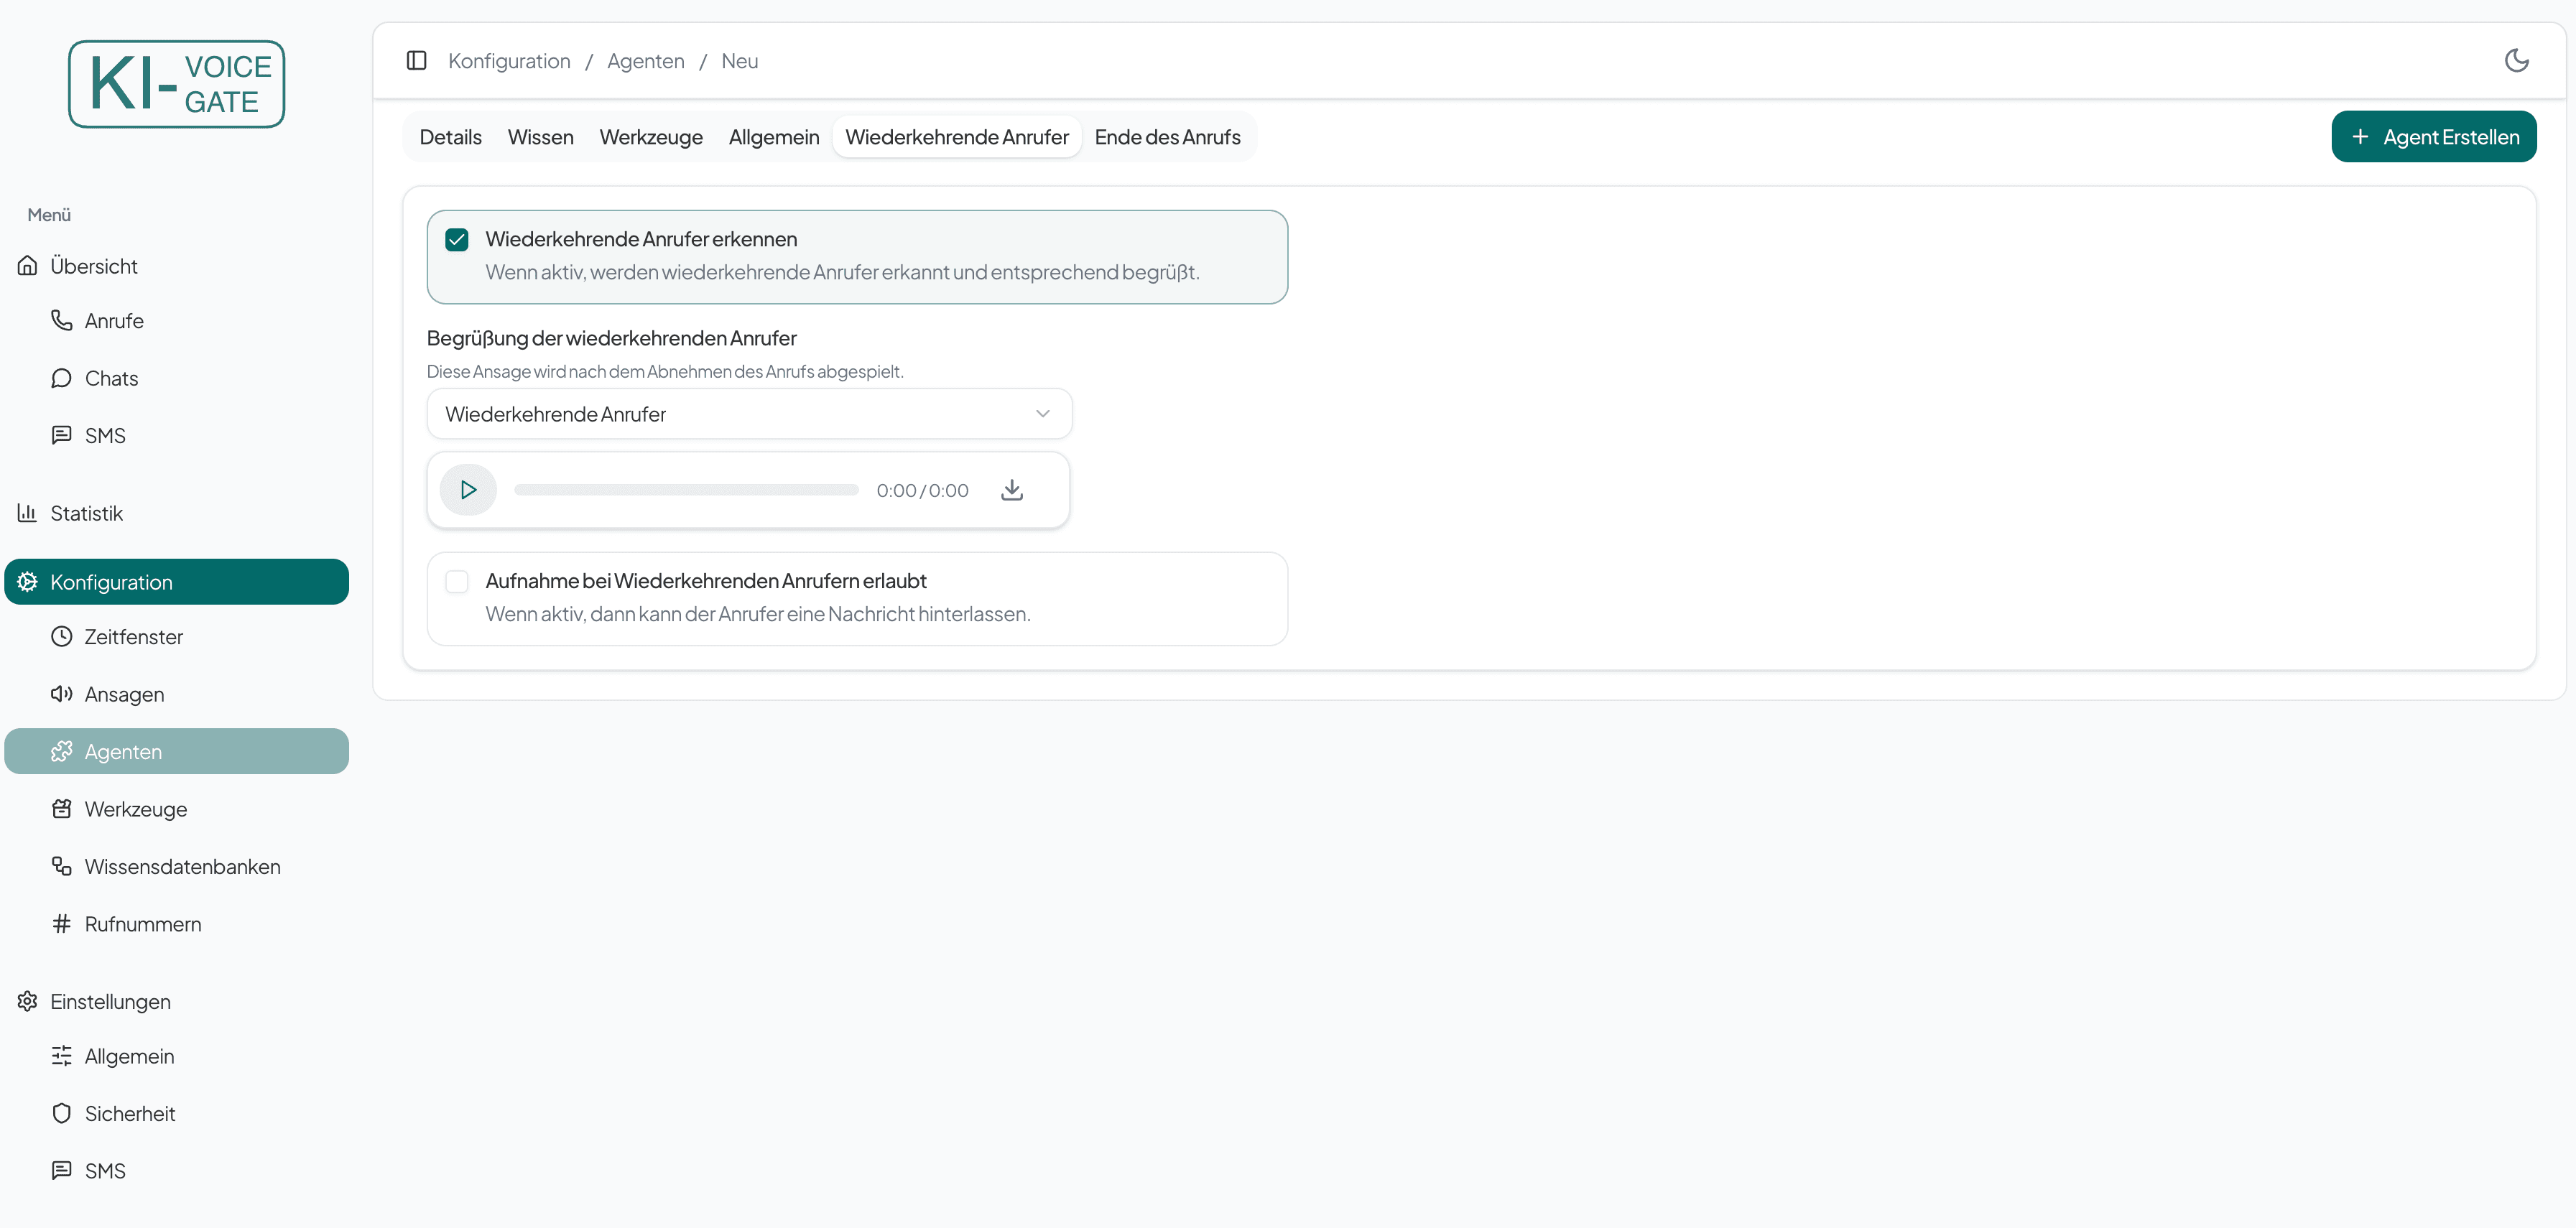2576x1228 pixels.
Task: Open Zeitfenster via the clock icon
Action: 62,637
